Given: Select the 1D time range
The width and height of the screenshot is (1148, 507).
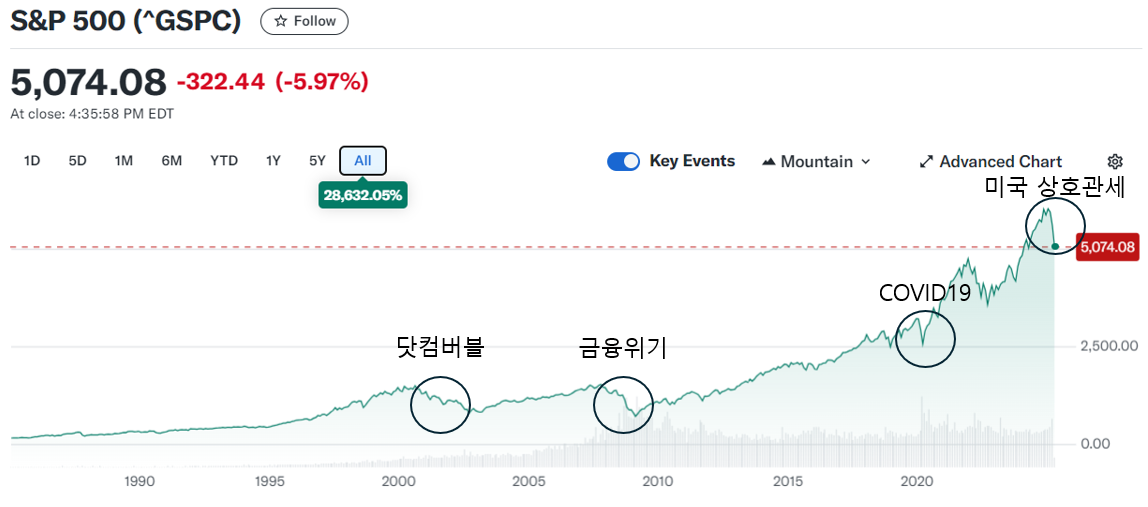Looking at the screenshot, I should pos(32,161).
